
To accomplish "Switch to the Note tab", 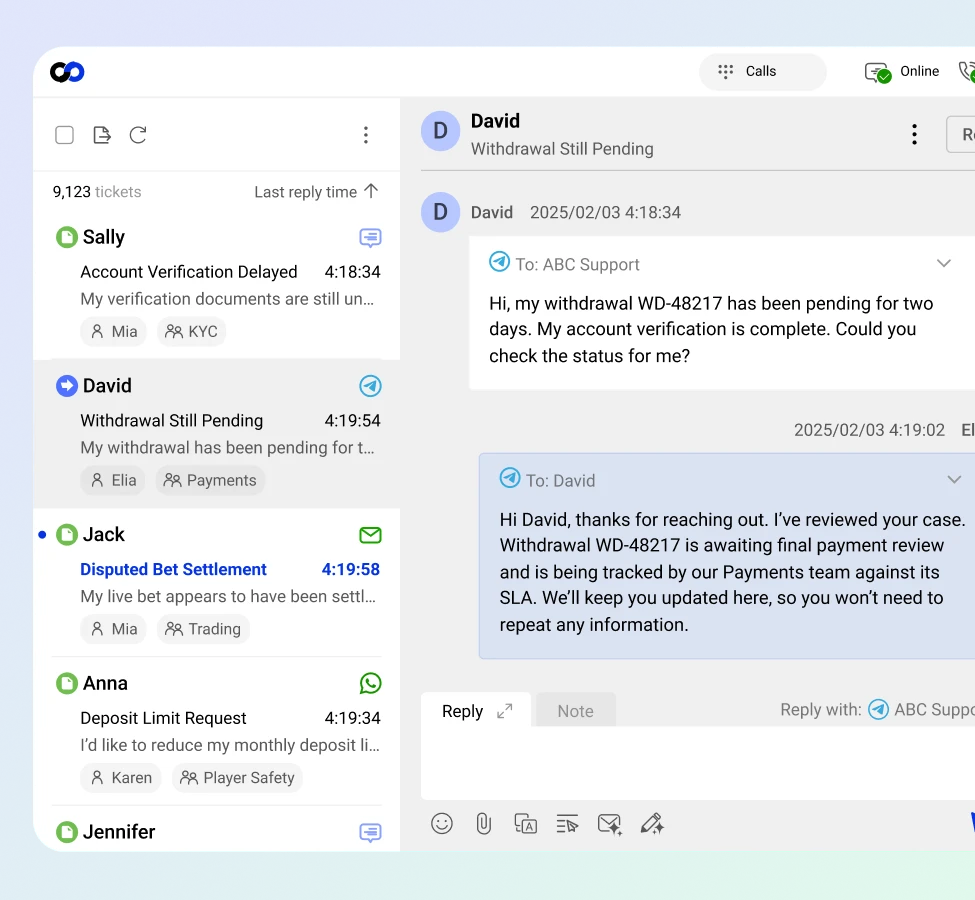I will 576,710.
